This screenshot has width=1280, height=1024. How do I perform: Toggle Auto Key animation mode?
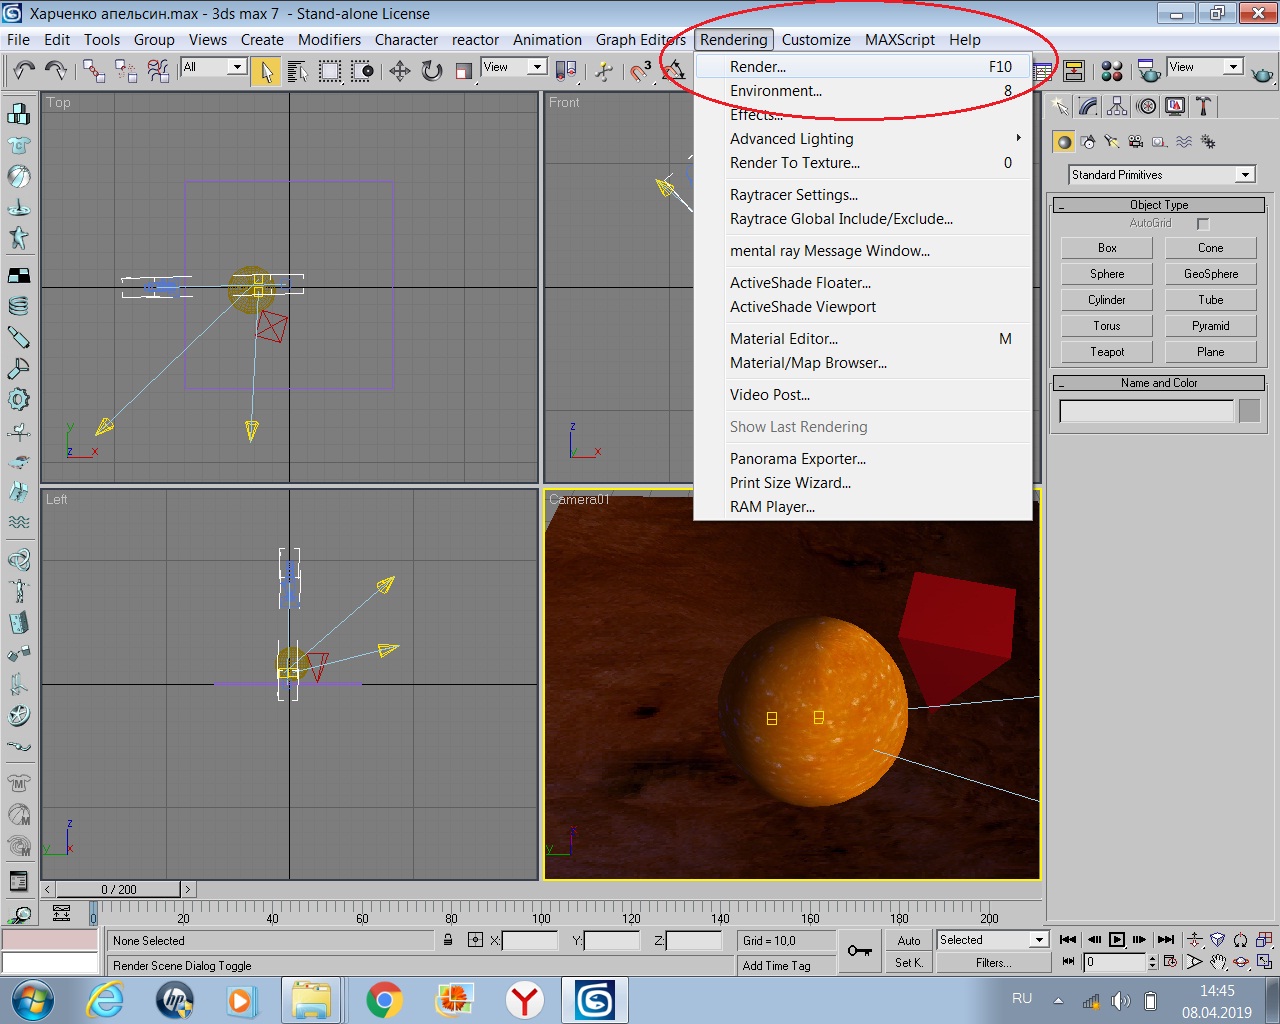909,941
